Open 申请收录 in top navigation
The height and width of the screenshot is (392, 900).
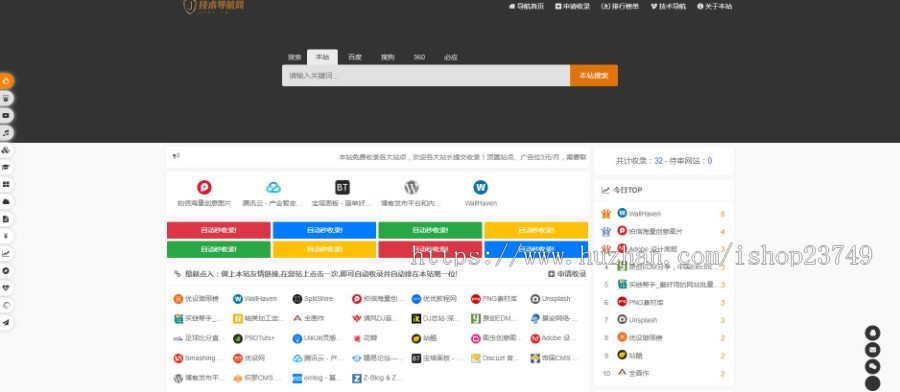573,6
